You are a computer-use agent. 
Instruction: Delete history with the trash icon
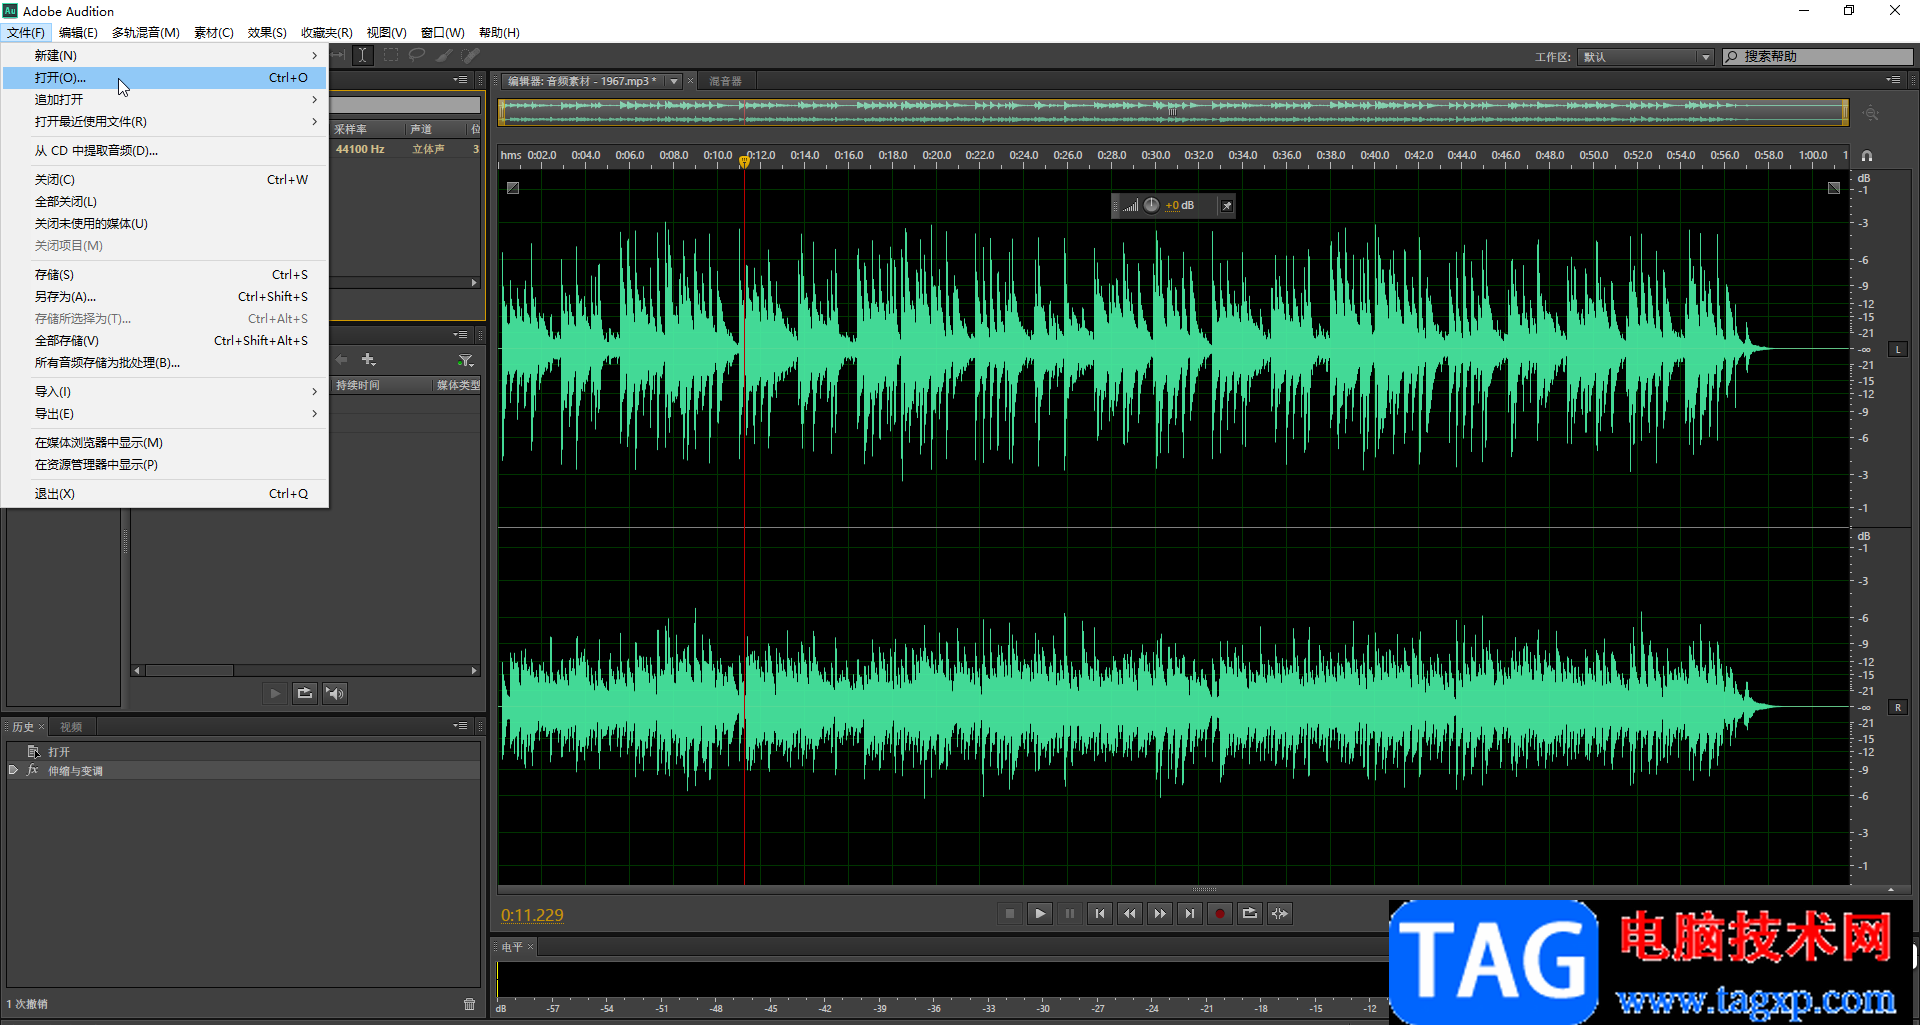coord(470,1004)
